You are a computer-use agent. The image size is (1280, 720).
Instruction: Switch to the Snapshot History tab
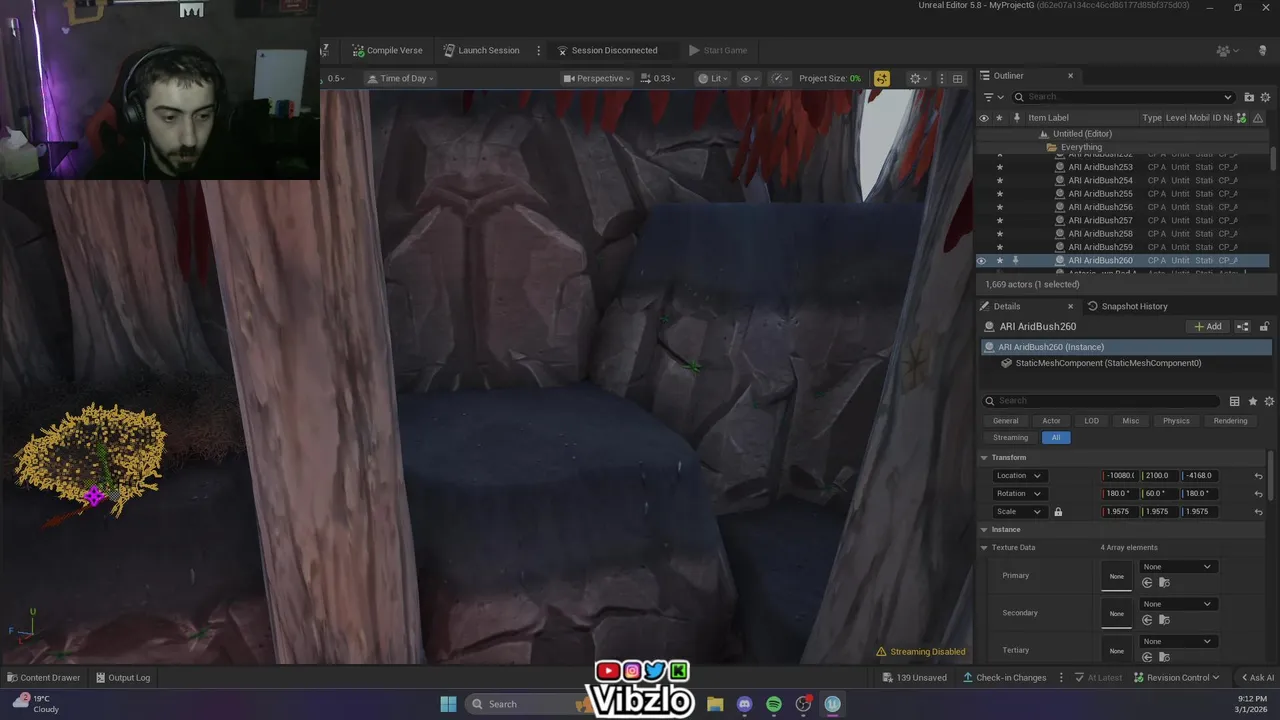tap(1127, 306)
